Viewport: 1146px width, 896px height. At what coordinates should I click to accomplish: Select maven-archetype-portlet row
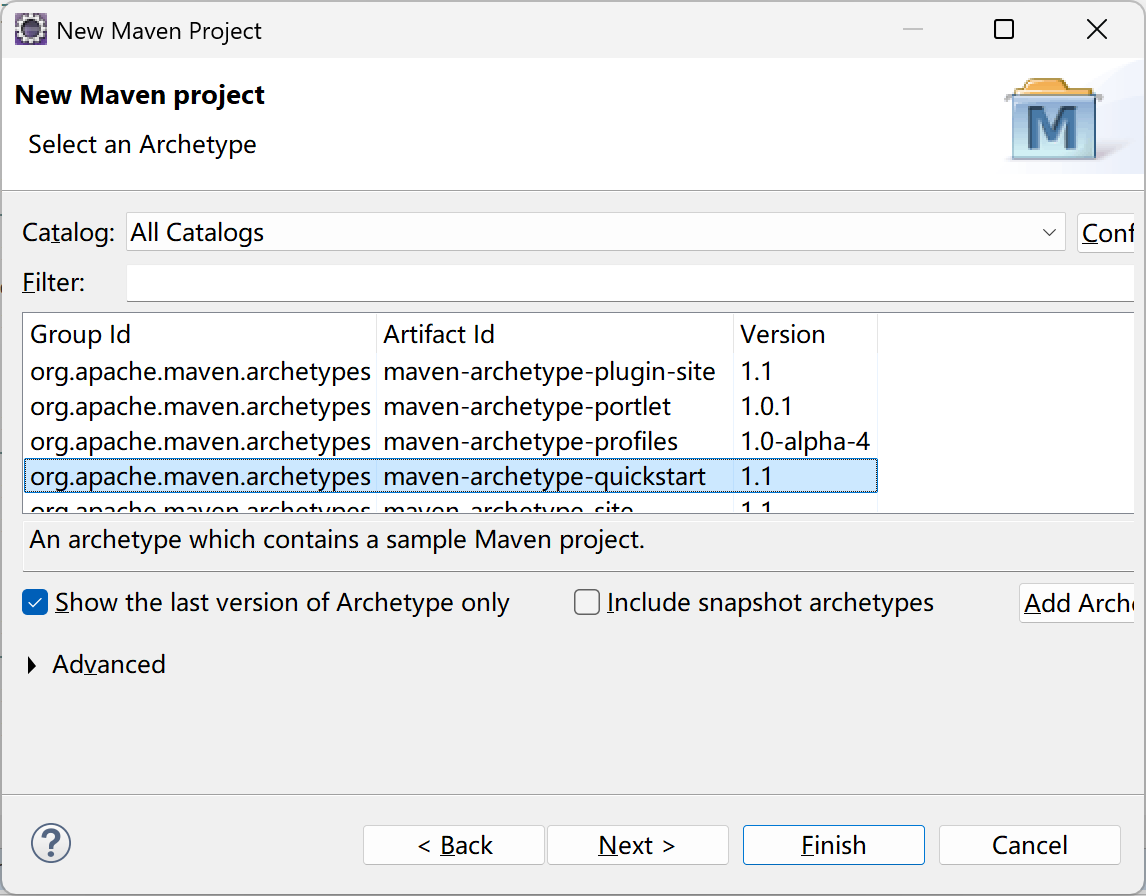point(451,406)
